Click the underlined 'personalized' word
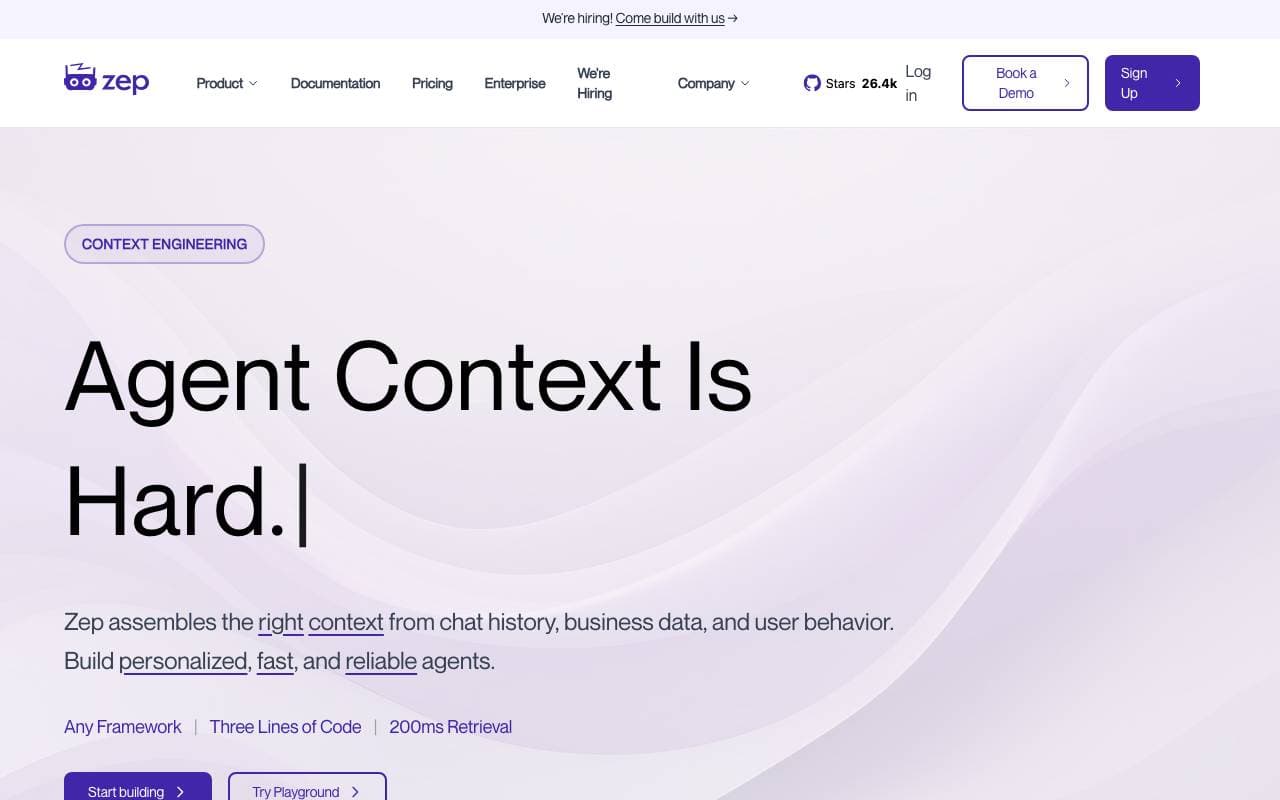Screen dimensions: 1280x800 point(183,661)
